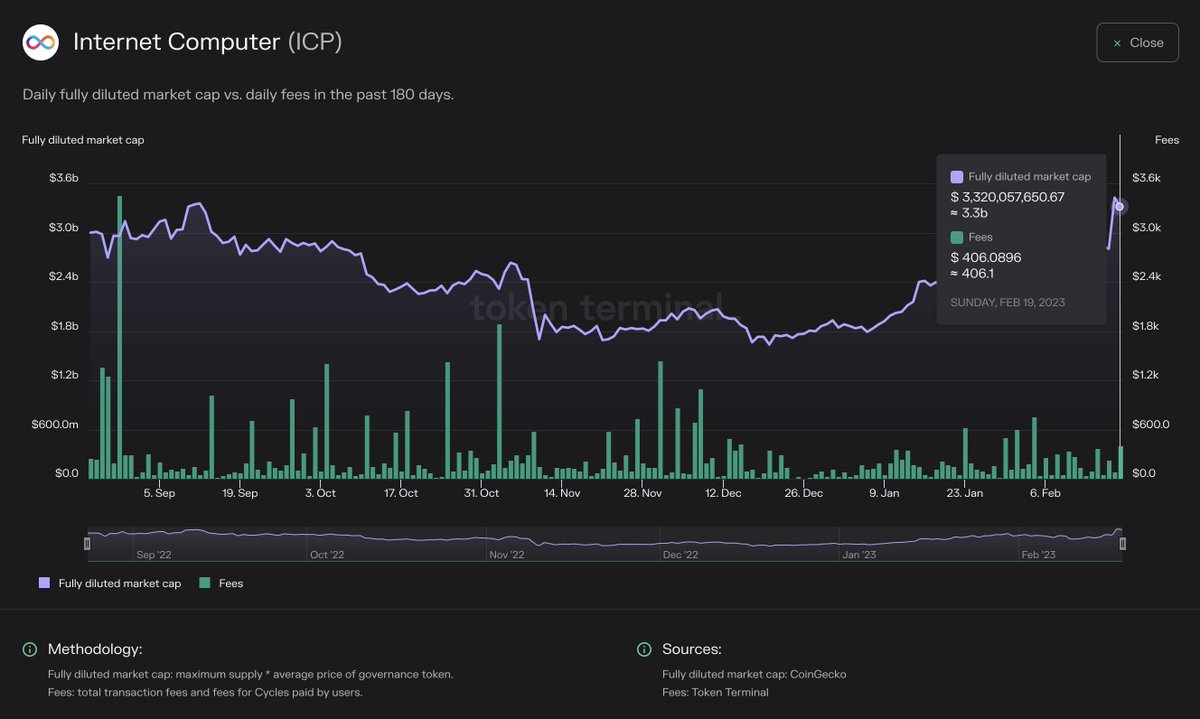Click the token terminal watermark on the chart
Screen dimensions: 1200x719
click(x=598, y=305)
